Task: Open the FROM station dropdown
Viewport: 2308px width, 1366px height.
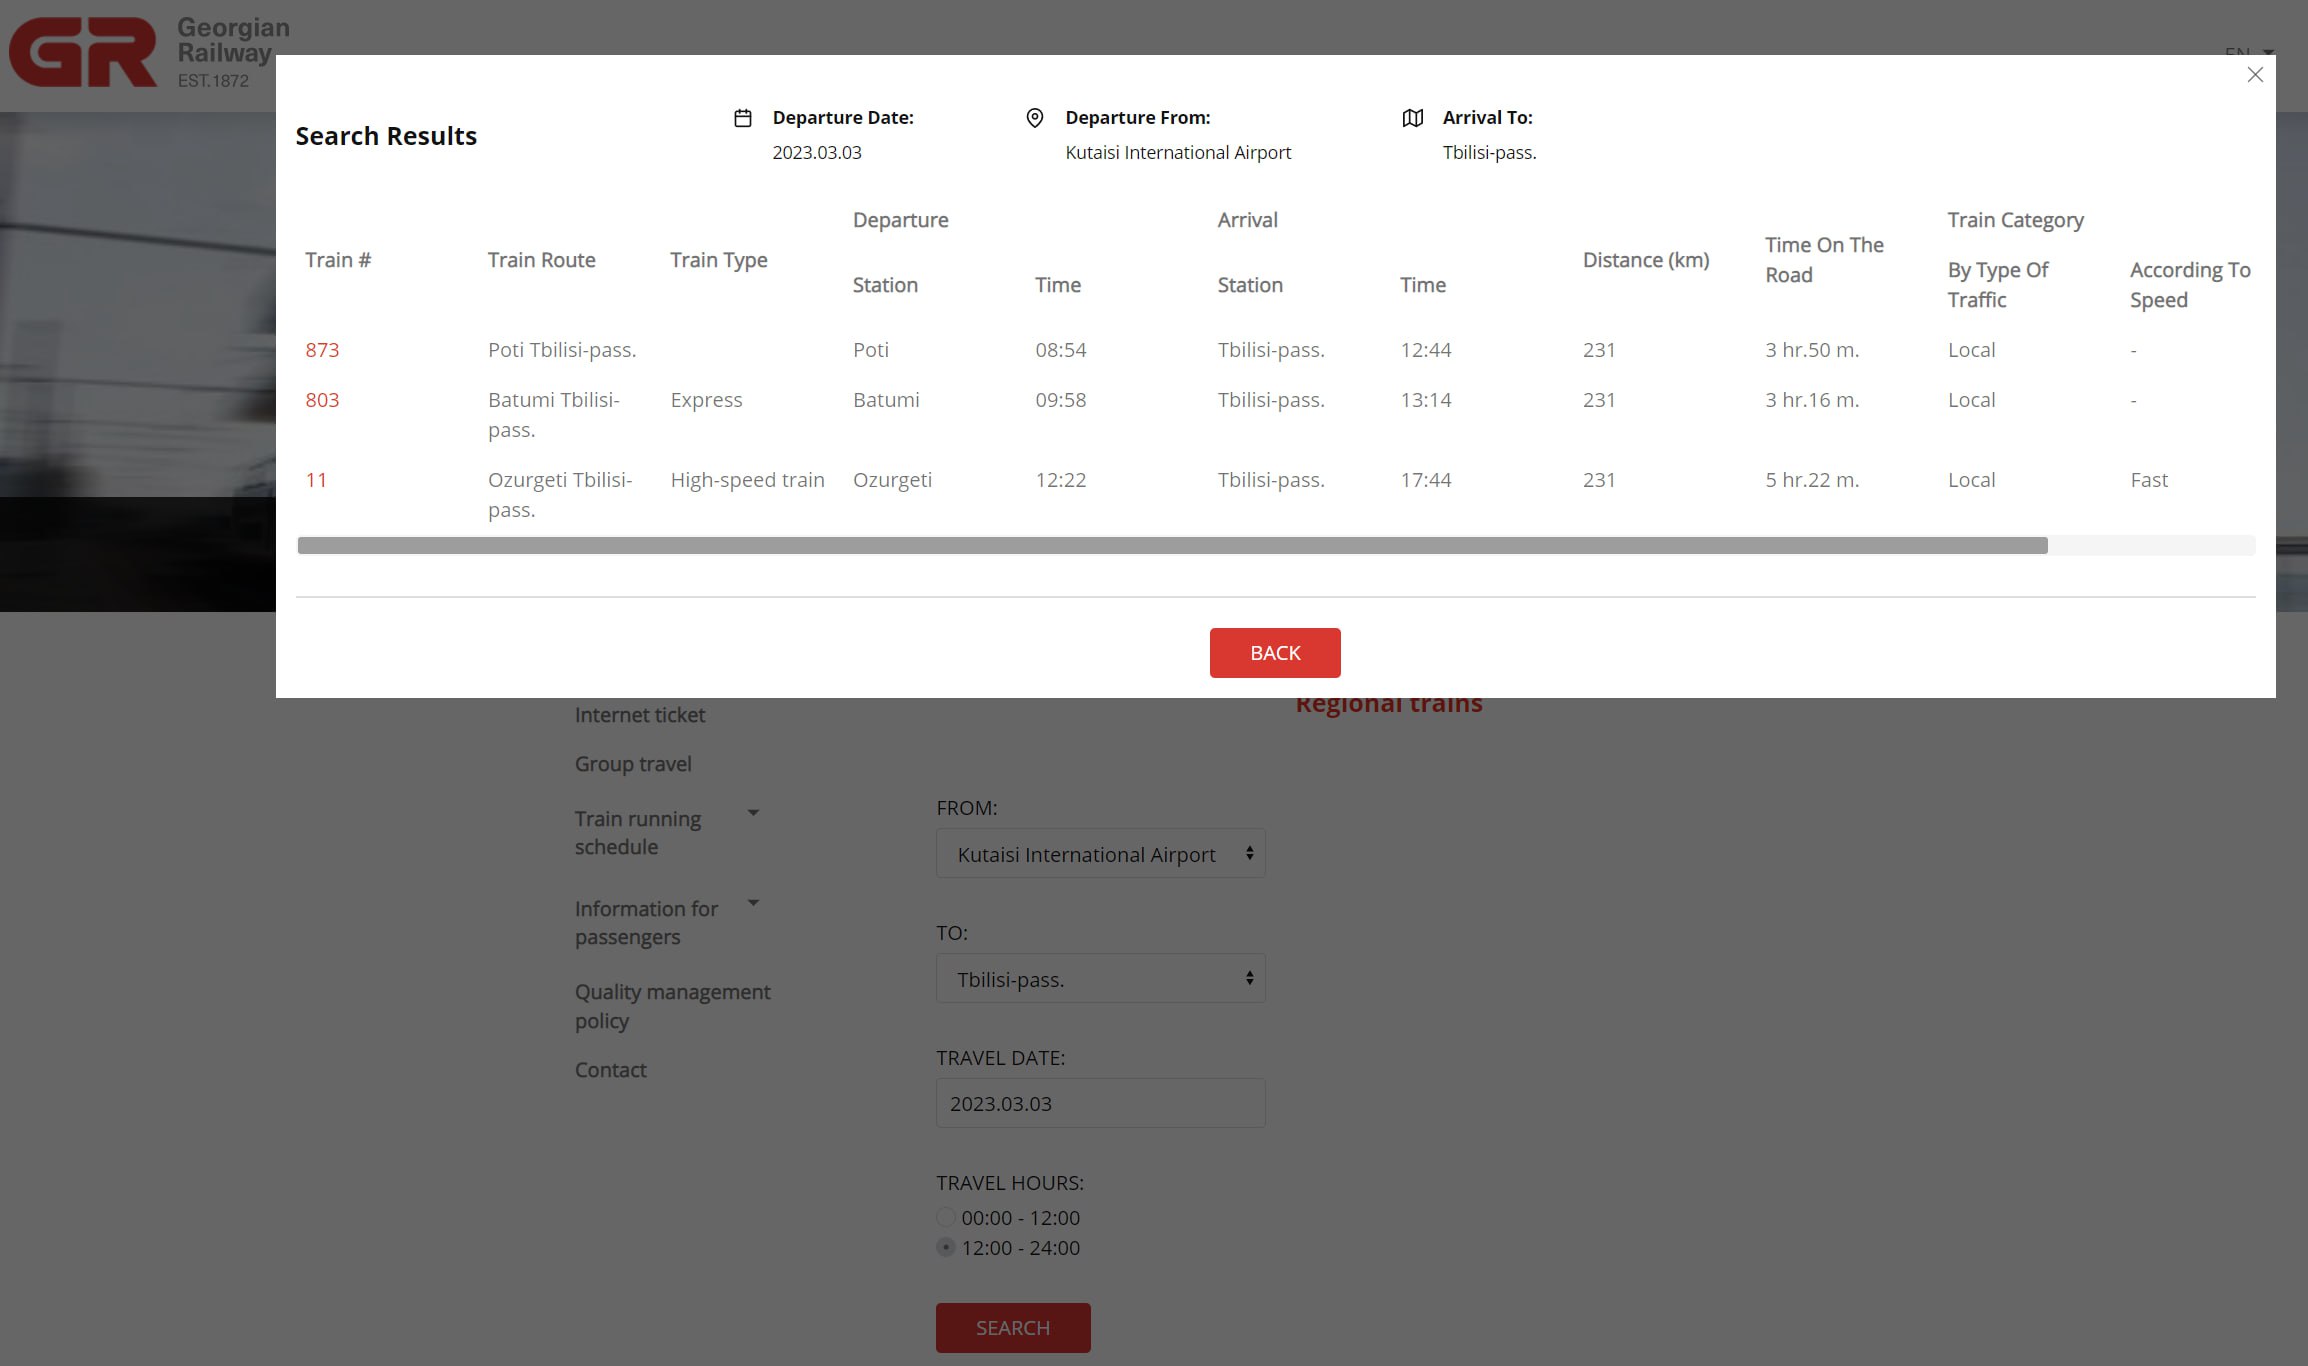Action: (x=1100, y=854)
